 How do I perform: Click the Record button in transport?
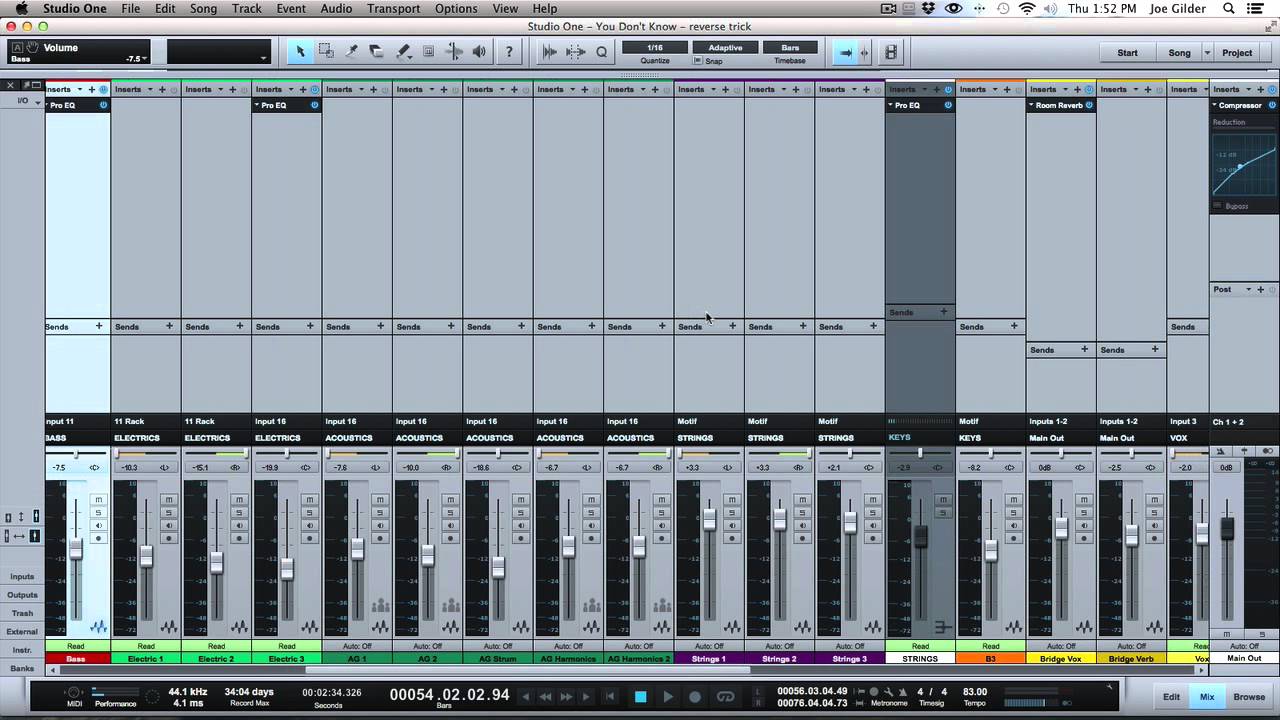tap(695, 697)
